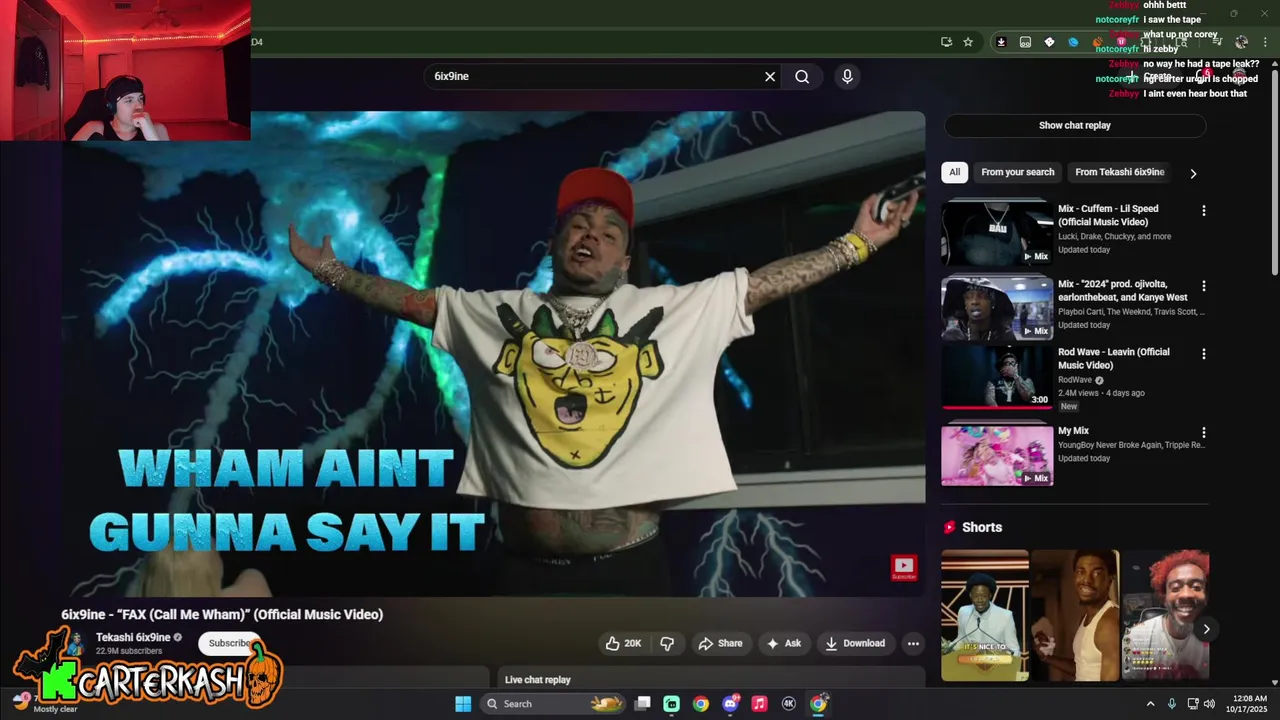Click the install app icon in address bar

946,42
